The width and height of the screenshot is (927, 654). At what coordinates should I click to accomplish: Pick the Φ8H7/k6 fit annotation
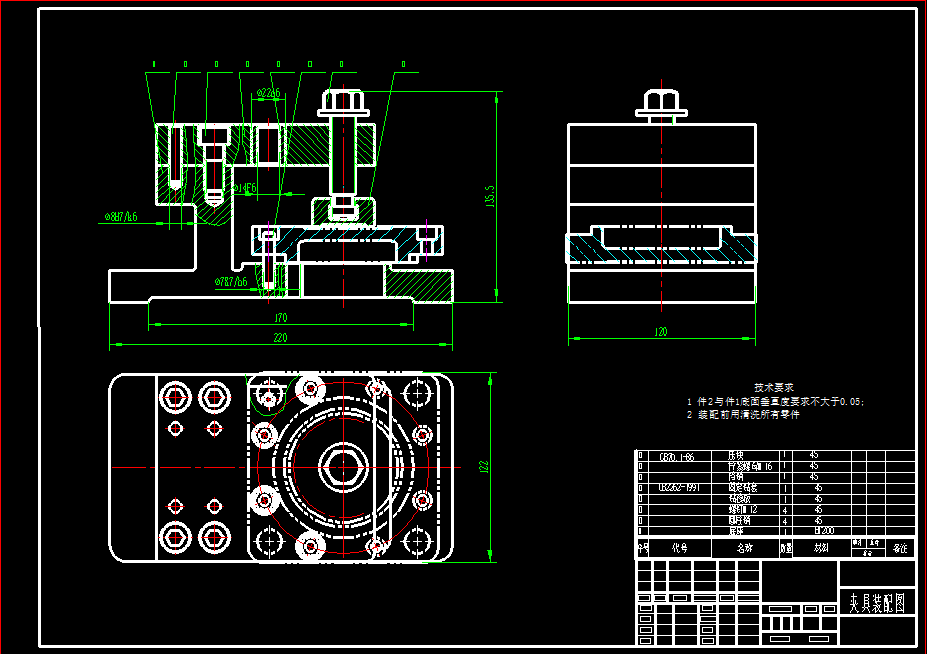click(x=121, y=217)
